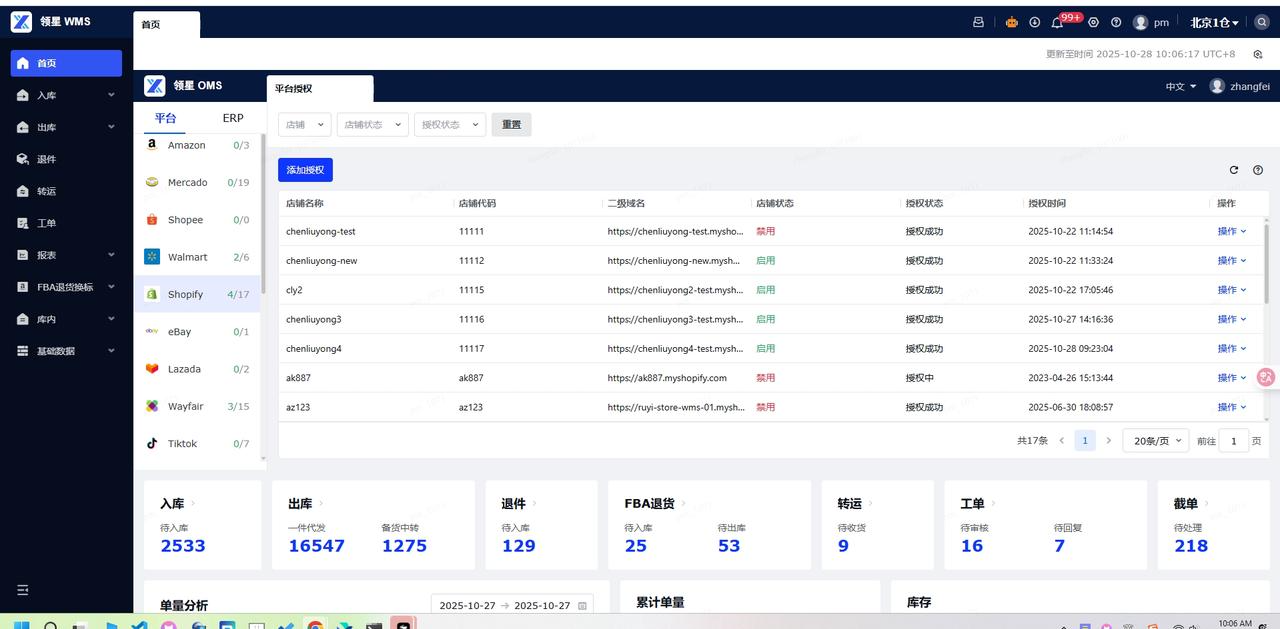Click 截单 待处理 count 218

pyautogui.click(x=1191, y=546)
